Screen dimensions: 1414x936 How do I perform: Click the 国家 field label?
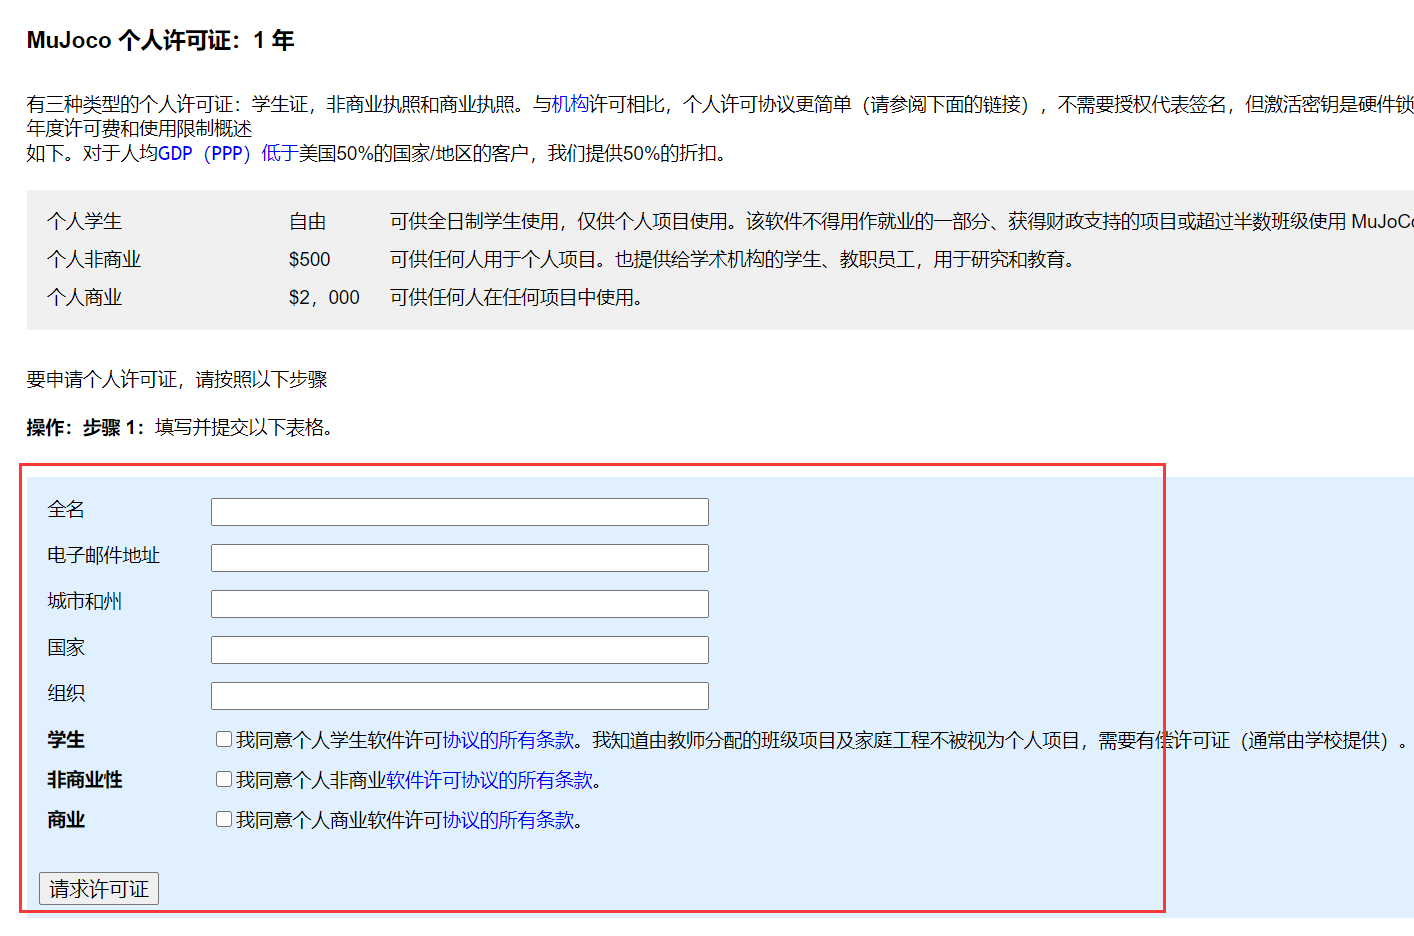[66, 648]
